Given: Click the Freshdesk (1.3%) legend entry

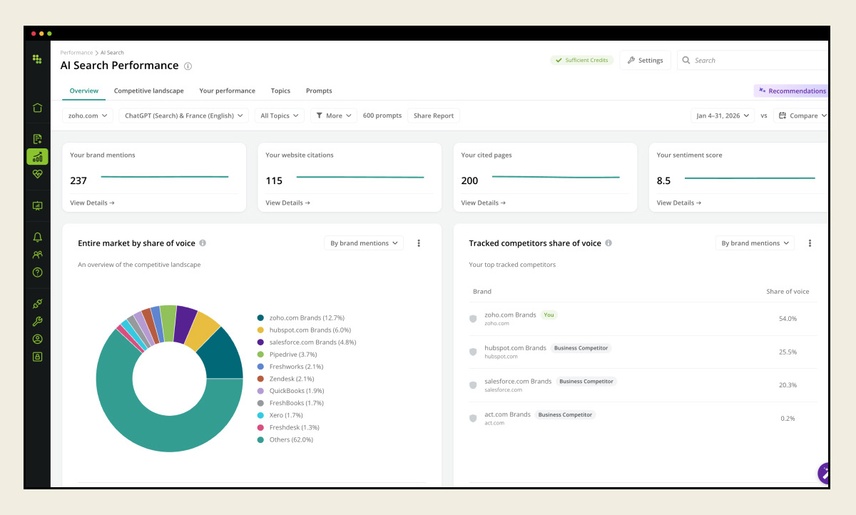Looking at the screenshot, I should click(x=288, y=428).
